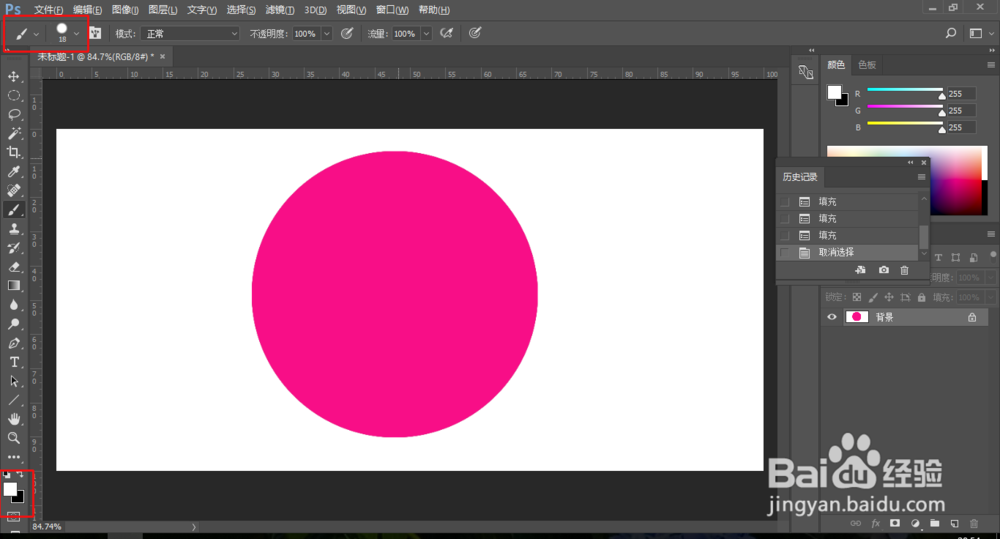Create new document from current state
This screenshot has width=1000, height=539.
pos(860,270)
